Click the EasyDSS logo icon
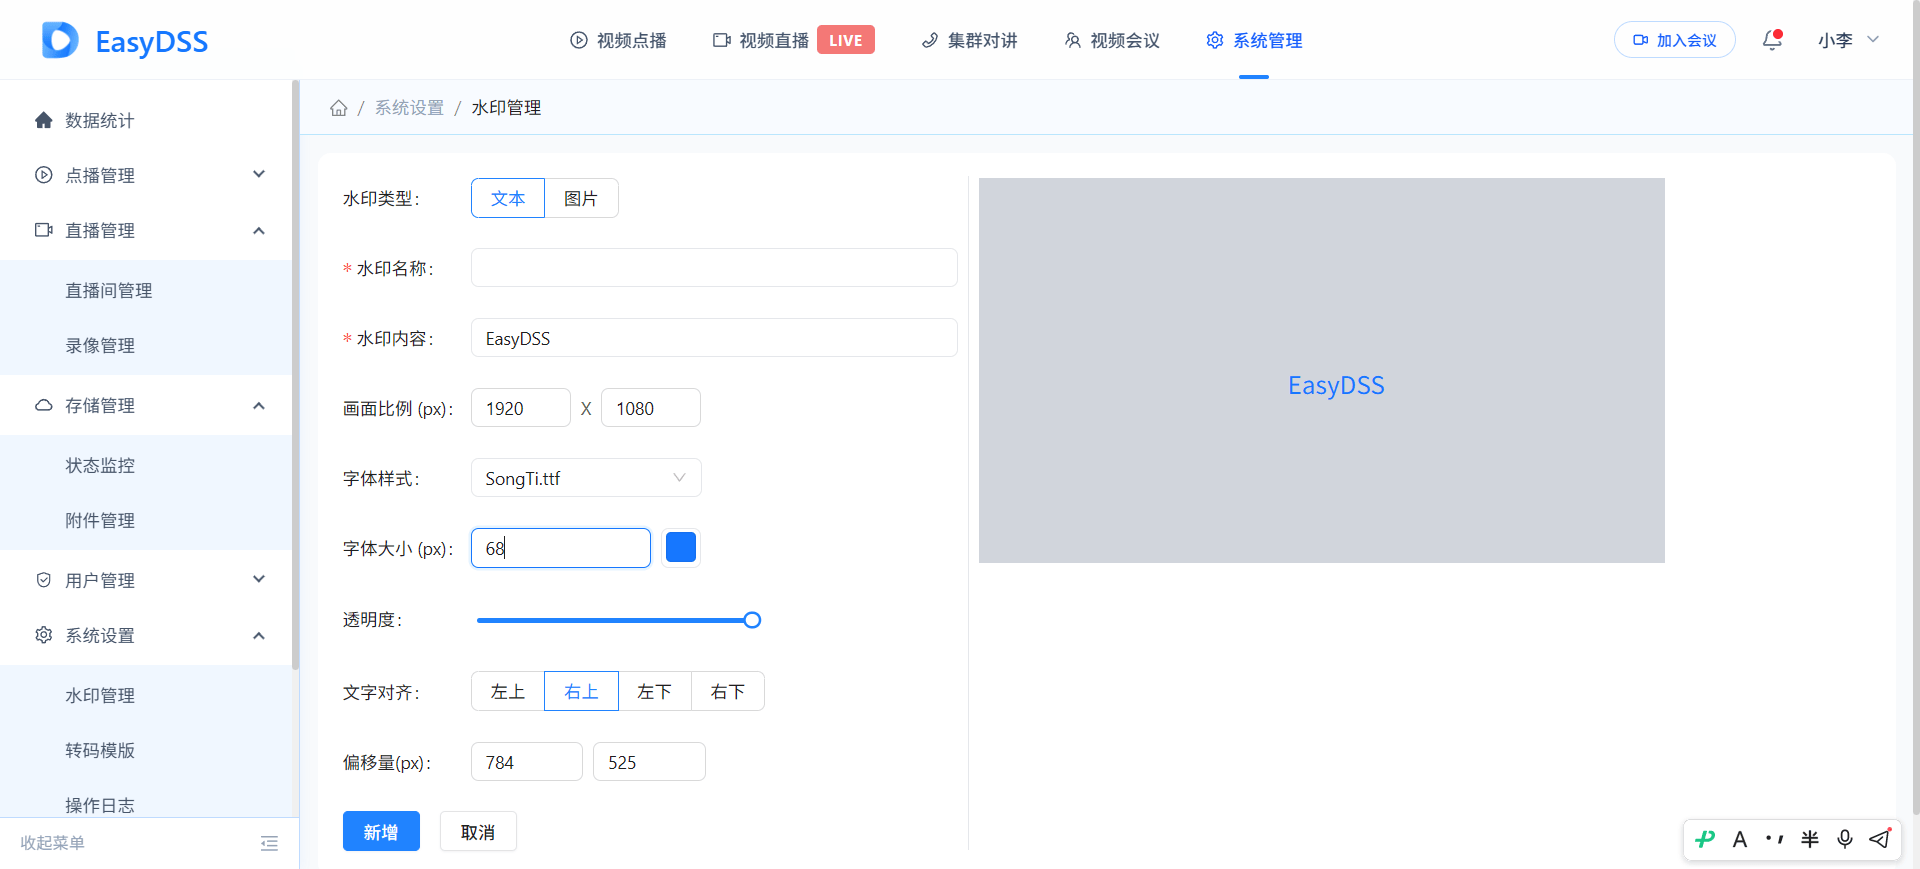 [x=60, y=40]
